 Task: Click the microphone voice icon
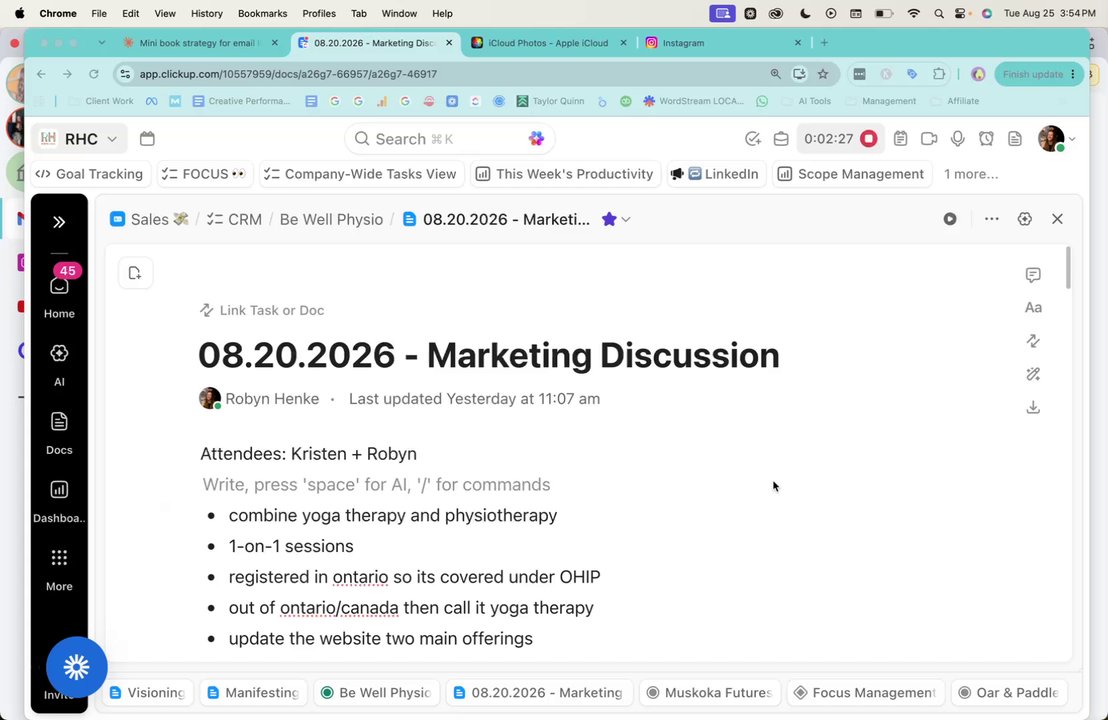(x=957, y=138)
